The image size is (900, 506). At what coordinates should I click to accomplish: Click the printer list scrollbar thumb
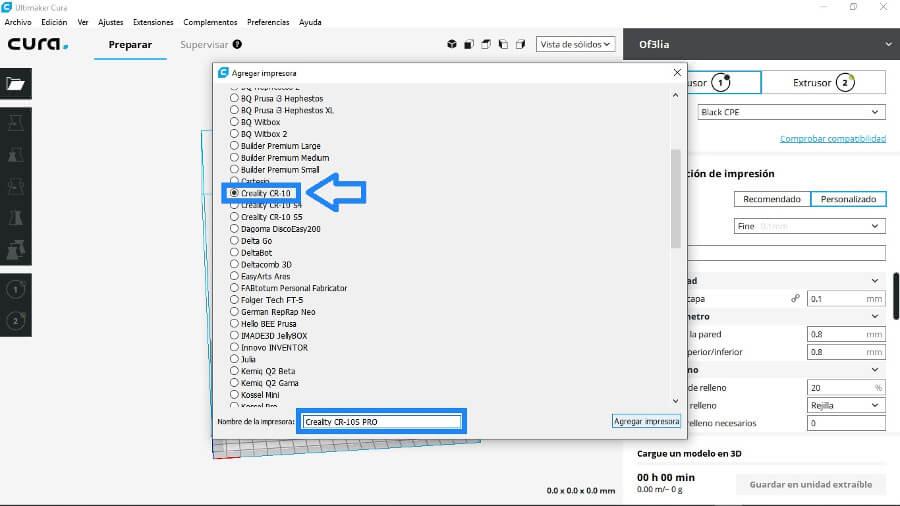(x=676, y=198)
